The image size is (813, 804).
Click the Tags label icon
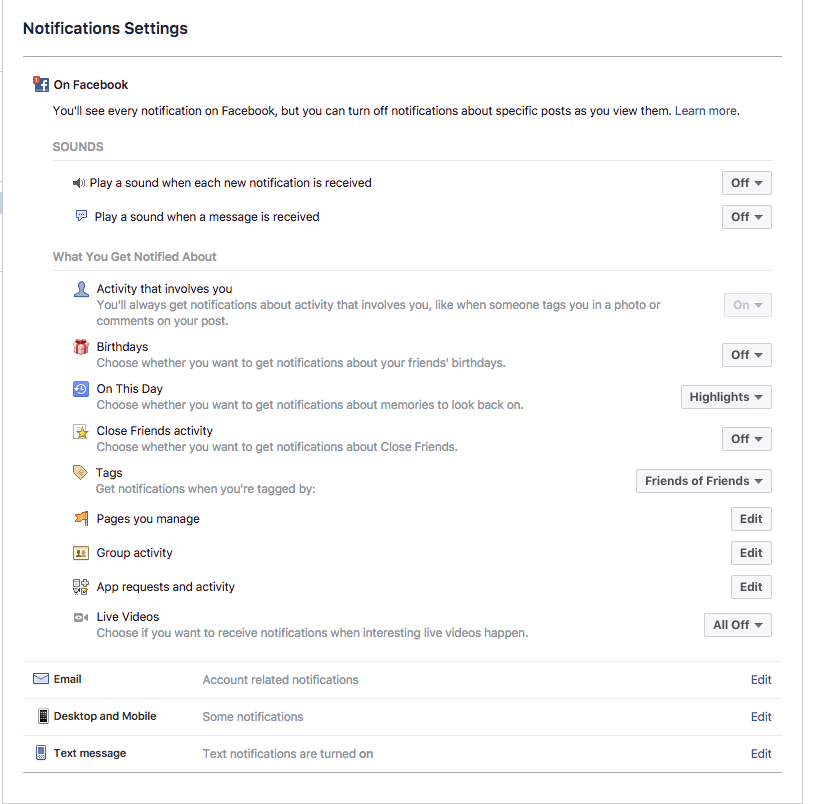[81, 473]
